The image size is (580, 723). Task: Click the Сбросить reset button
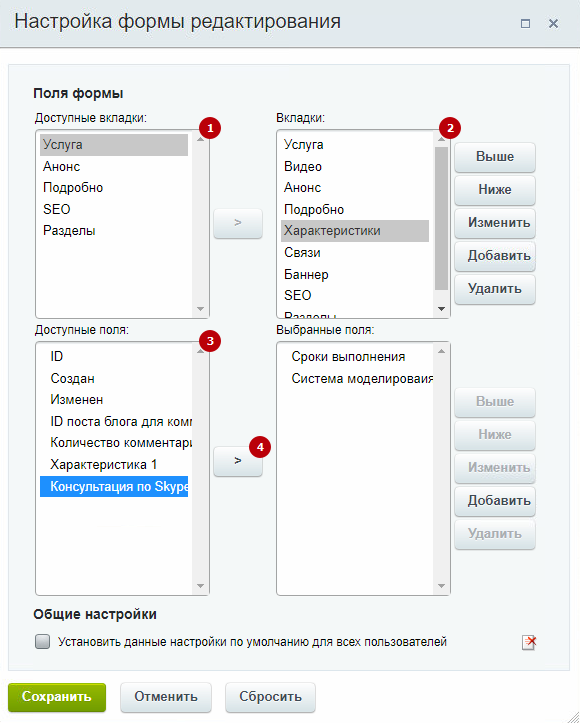[270, 697]
